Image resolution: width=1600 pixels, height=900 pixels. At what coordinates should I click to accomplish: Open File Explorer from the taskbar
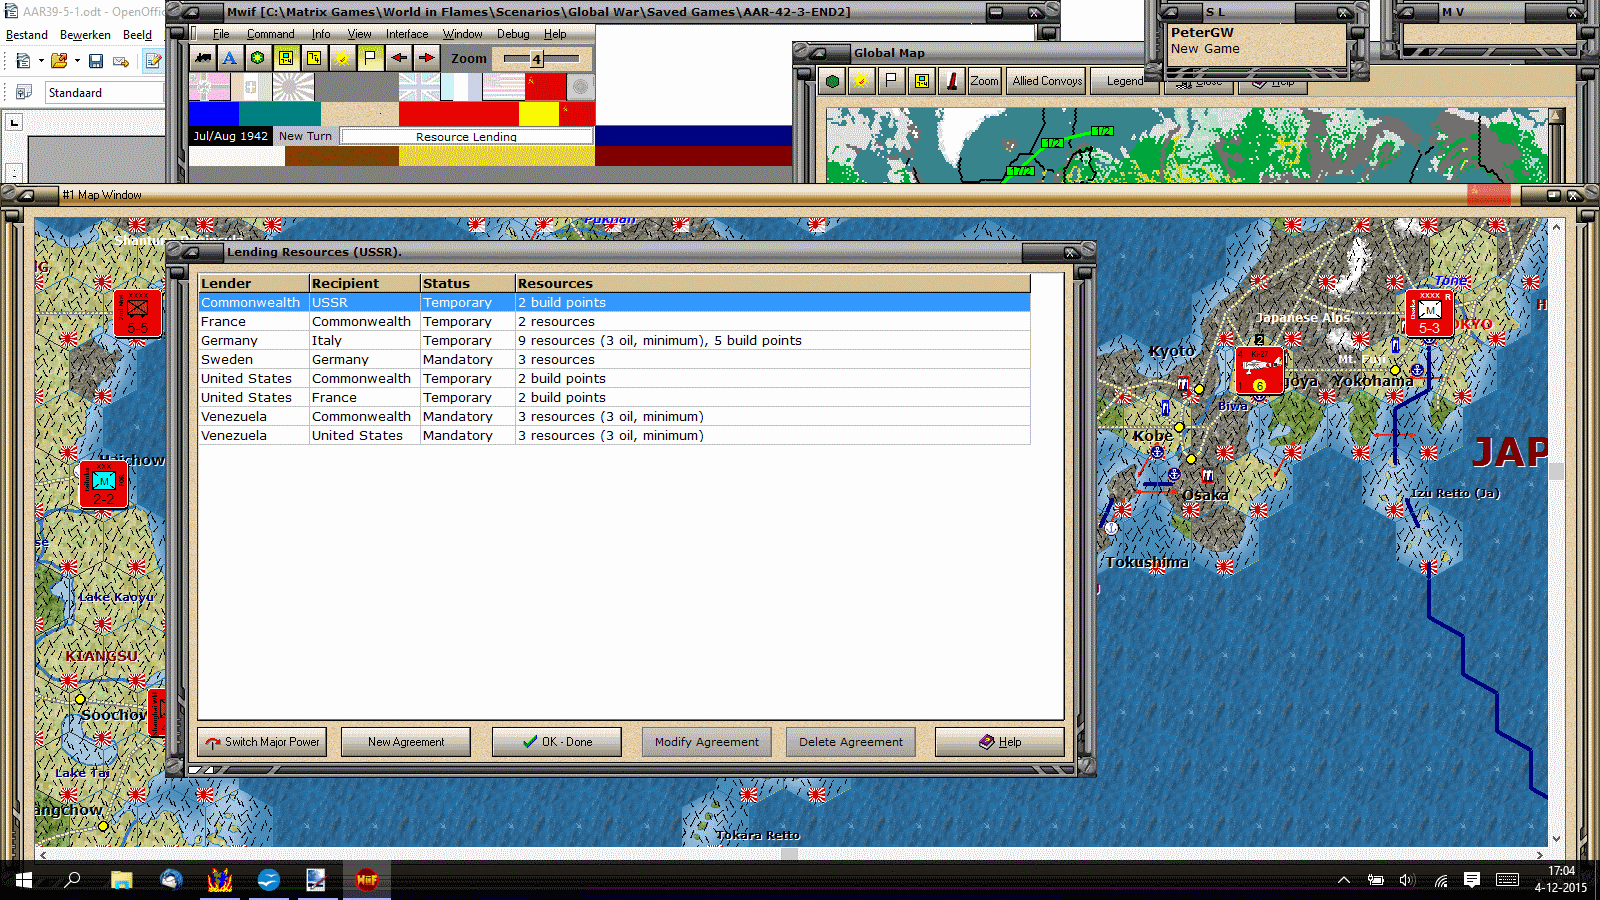[121, 880]
